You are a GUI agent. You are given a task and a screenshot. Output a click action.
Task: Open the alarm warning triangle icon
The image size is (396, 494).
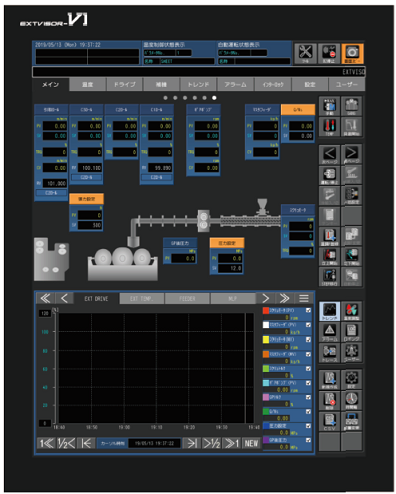click(x=329, y=332)
